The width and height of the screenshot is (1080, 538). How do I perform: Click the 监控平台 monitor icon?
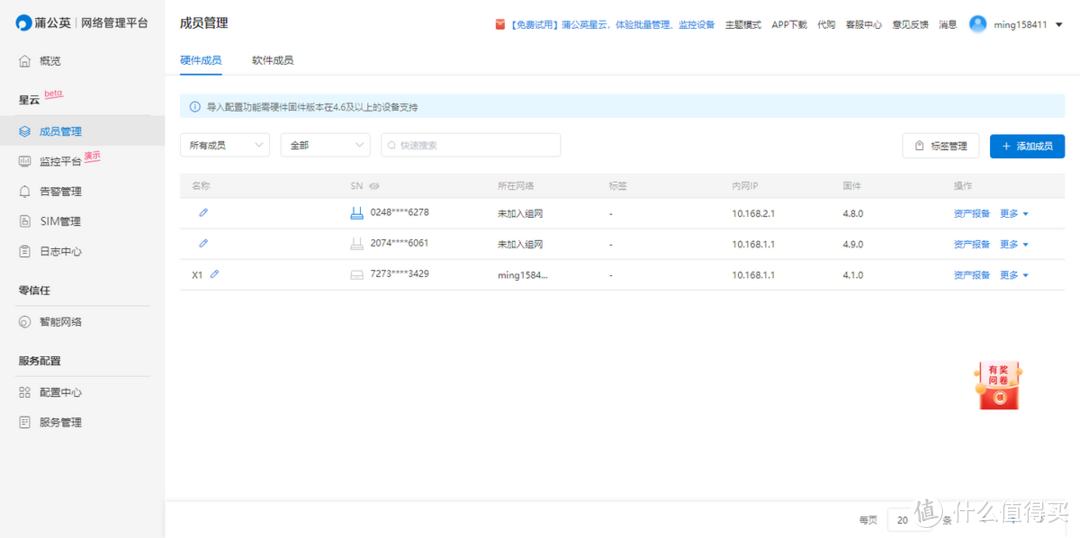coord(25,161)
